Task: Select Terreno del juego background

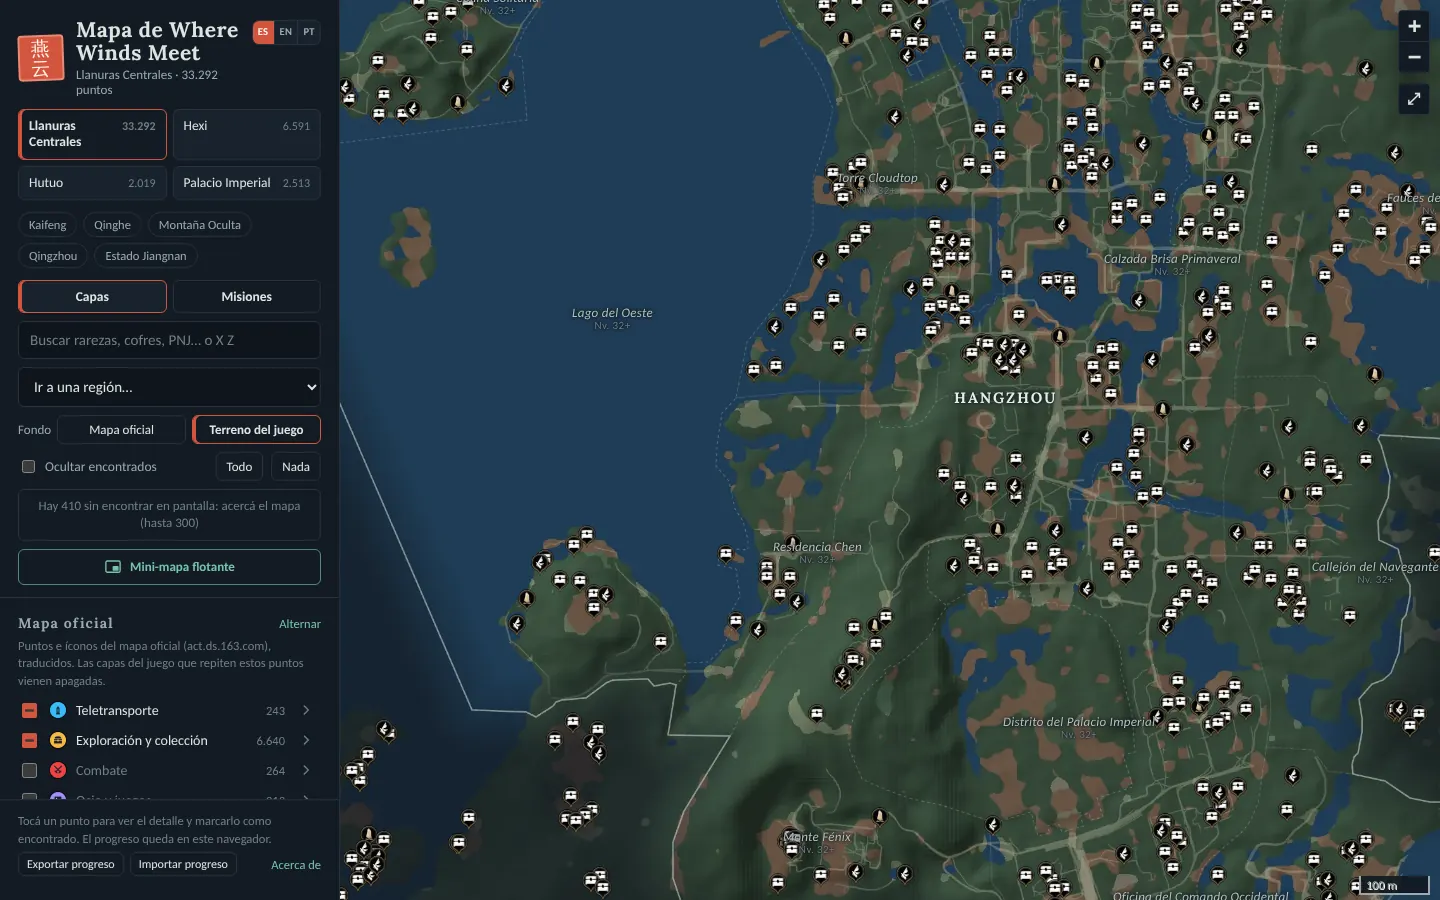Action: 256,430
